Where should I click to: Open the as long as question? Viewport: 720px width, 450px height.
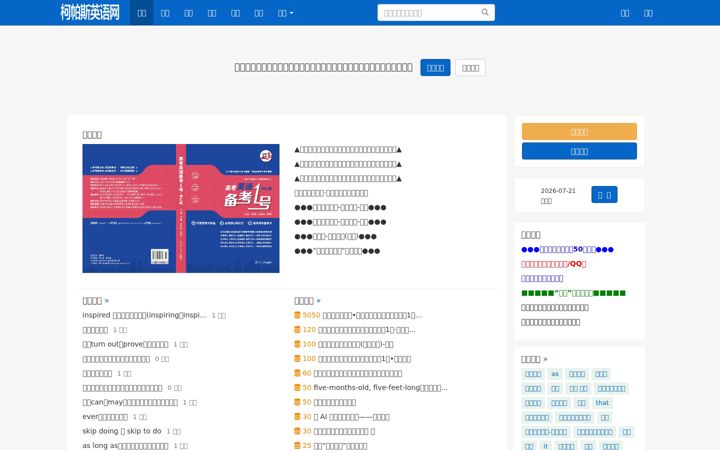click(125, 445)
